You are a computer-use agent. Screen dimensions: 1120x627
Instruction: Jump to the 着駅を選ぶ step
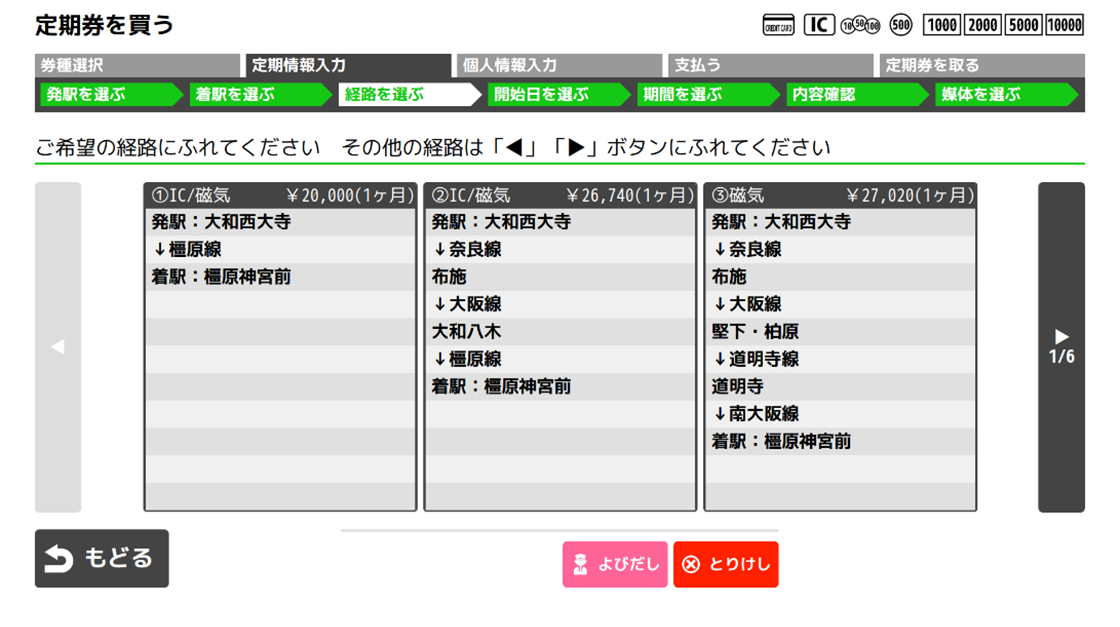tap(258, 95)
